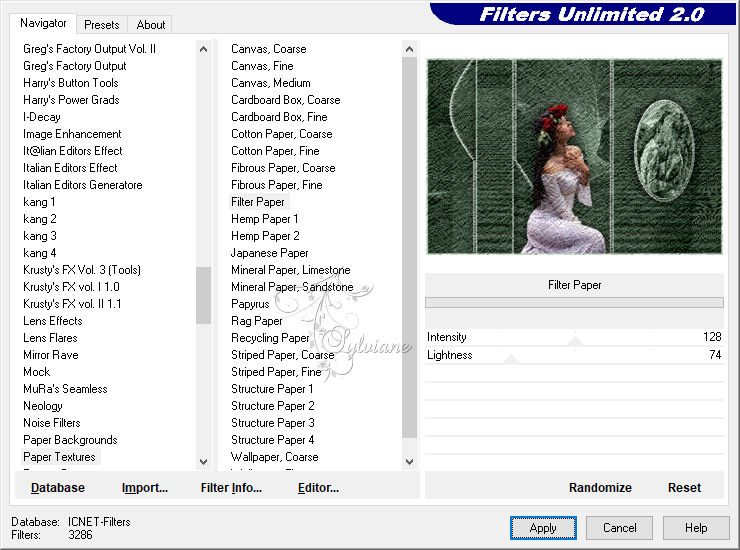740x550 pixels.
Task: Open the About tab
Action: pos(151,25)
